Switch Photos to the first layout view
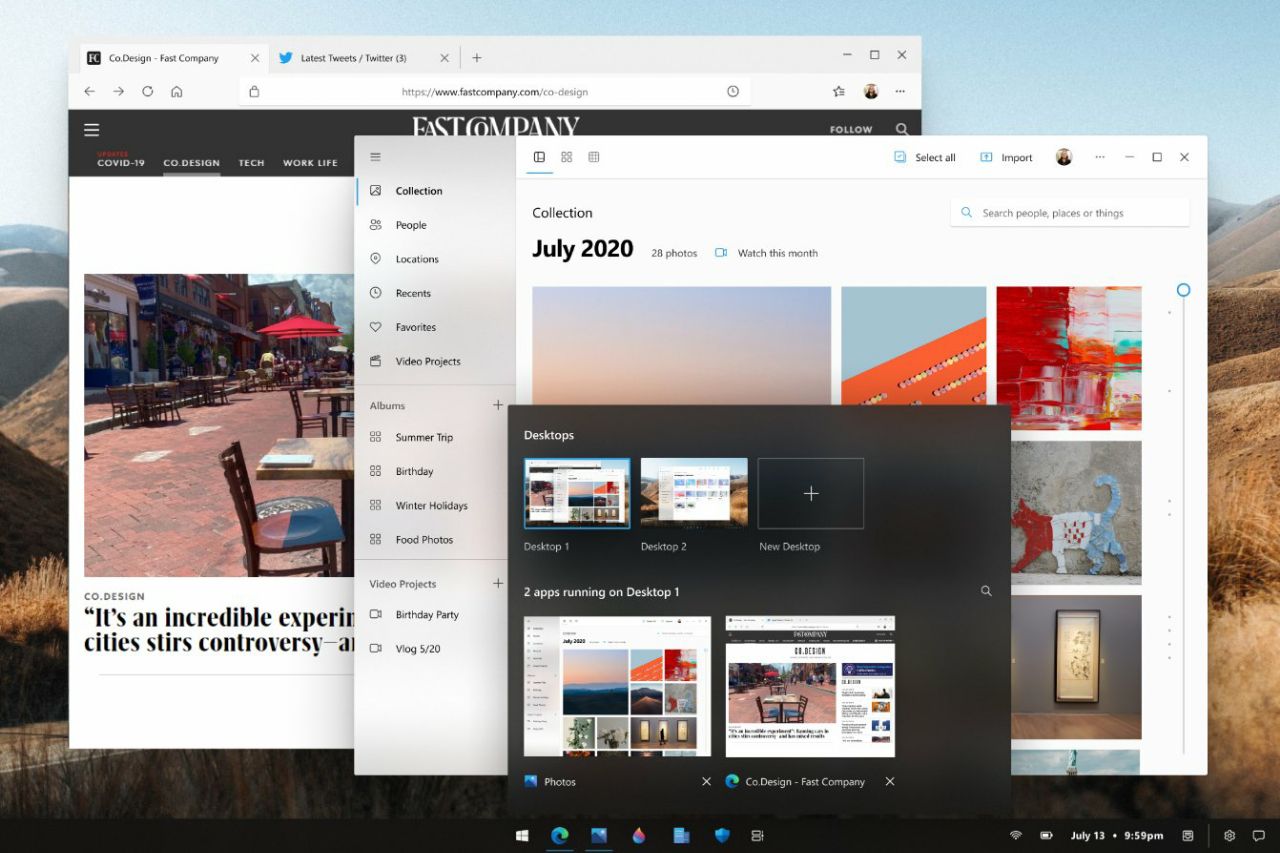 coord(539,157)
